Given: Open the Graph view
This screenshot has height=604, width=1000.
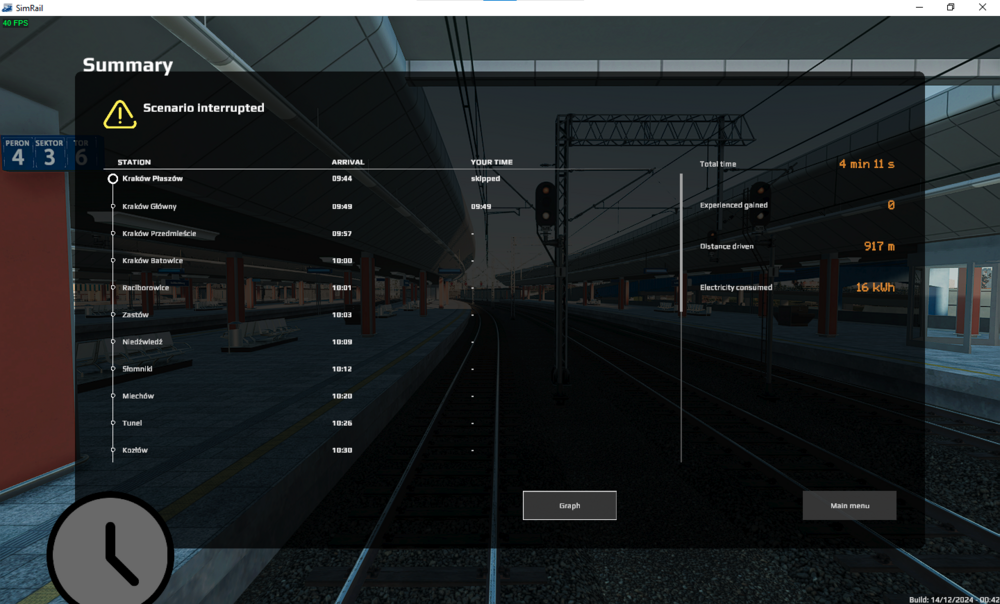Looking at the screenshot, I should coord(569,506).
